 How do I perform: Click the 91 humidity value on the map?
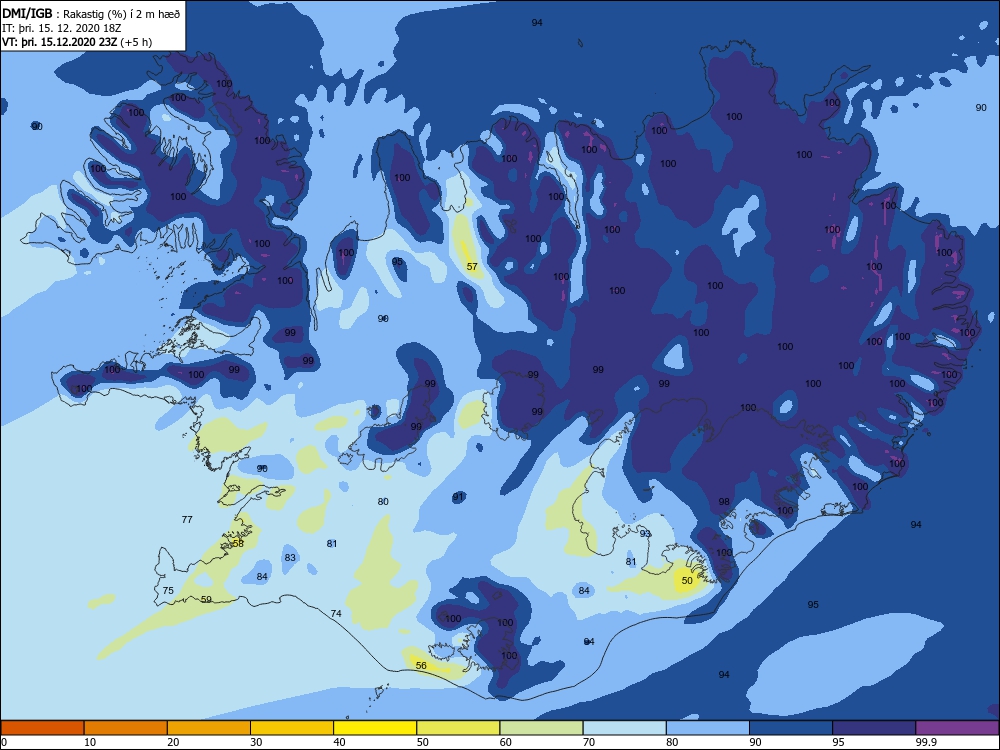point(459,497)
